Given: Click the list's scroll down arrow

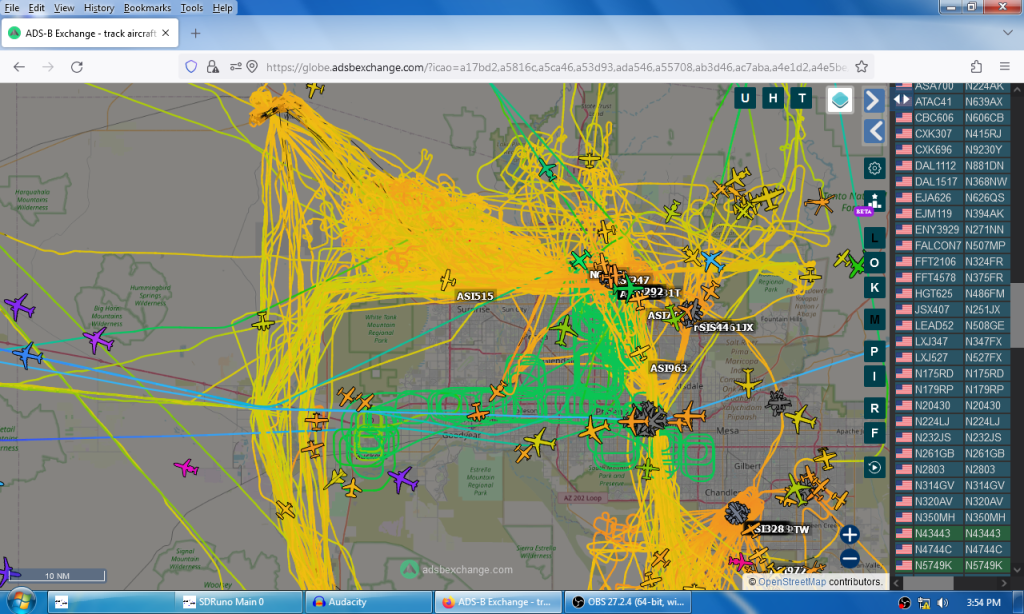Looking at the screenshot, I should click(x=1017, y=570).
